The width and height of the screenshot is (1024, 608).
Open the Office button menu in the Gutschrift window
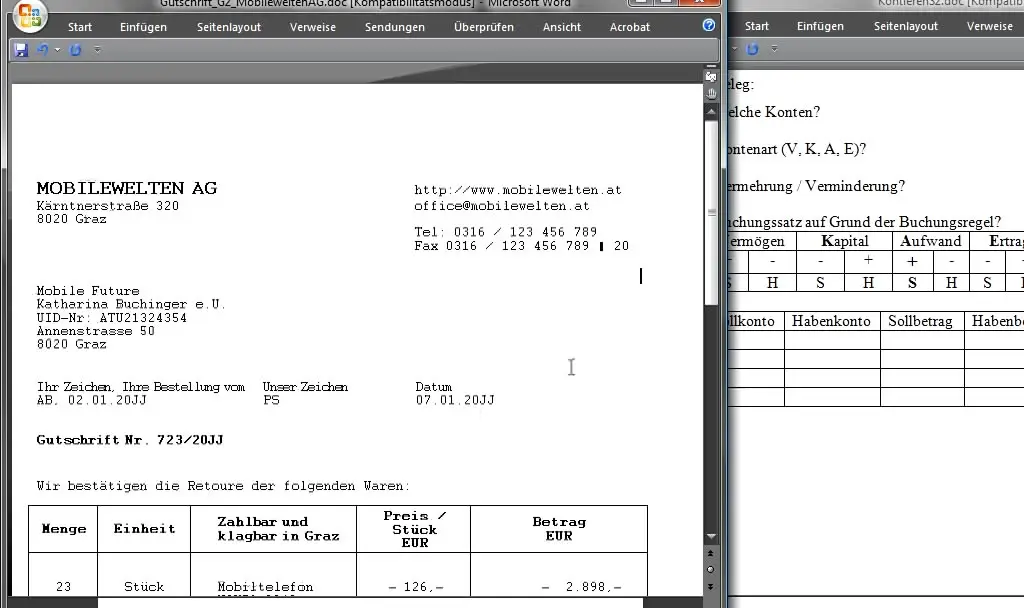(x=30, y=16)
